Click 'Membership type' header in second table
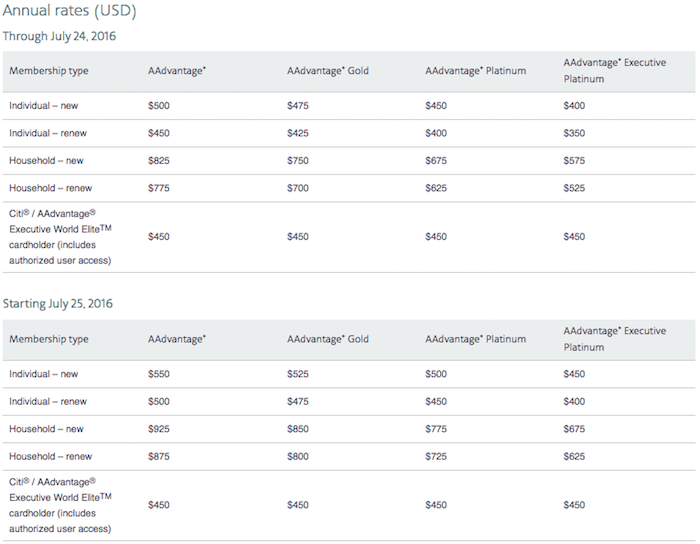Screen dimensions: 700x544 [49, 339]
